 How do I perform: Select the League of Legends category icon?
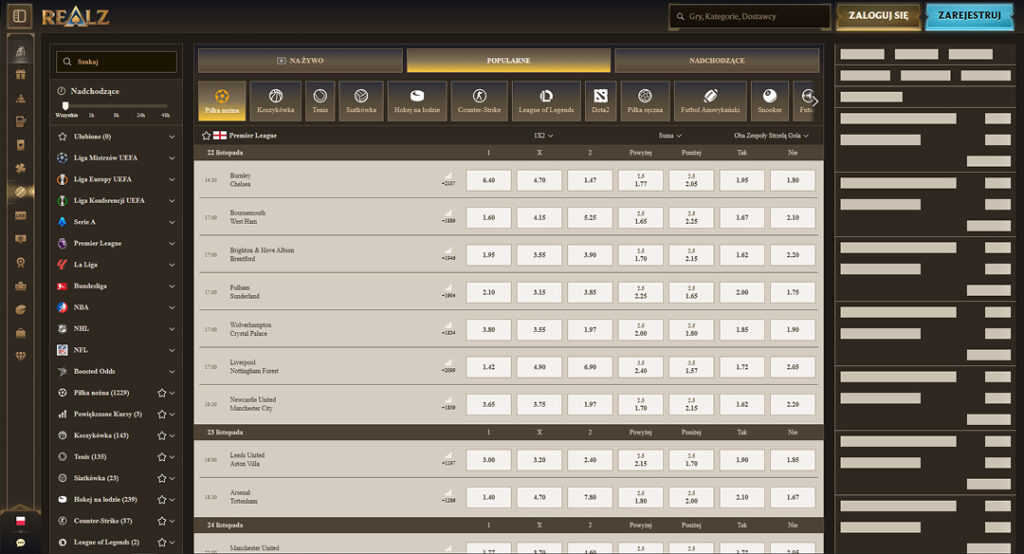click(546, 101)
